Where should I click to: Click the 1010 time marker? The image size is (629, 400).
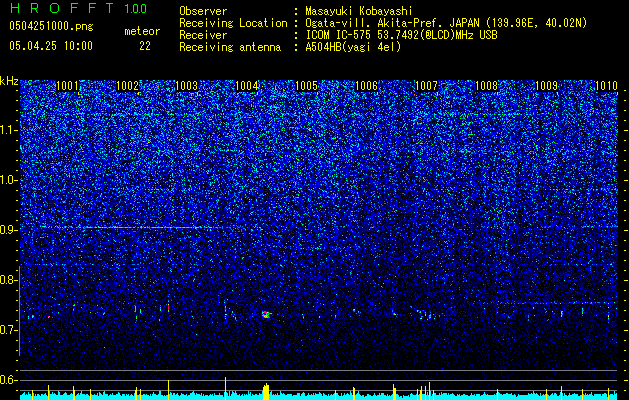pyautogui.click(x=606, y=86)
